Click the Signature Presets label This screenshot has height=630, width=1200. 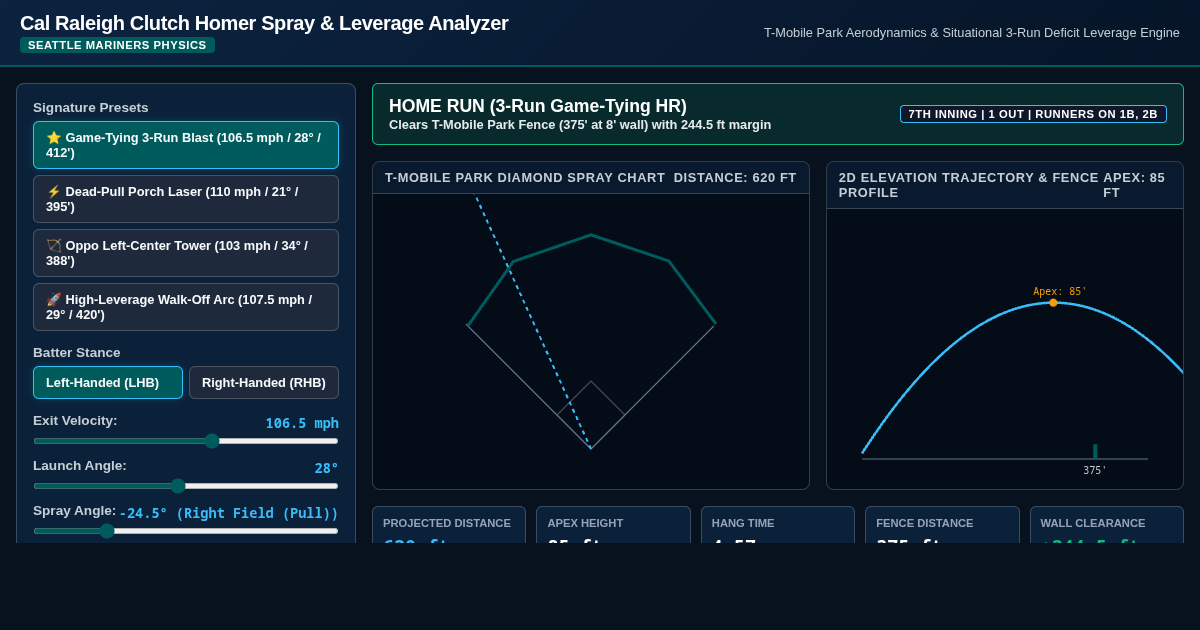[91, 108]
